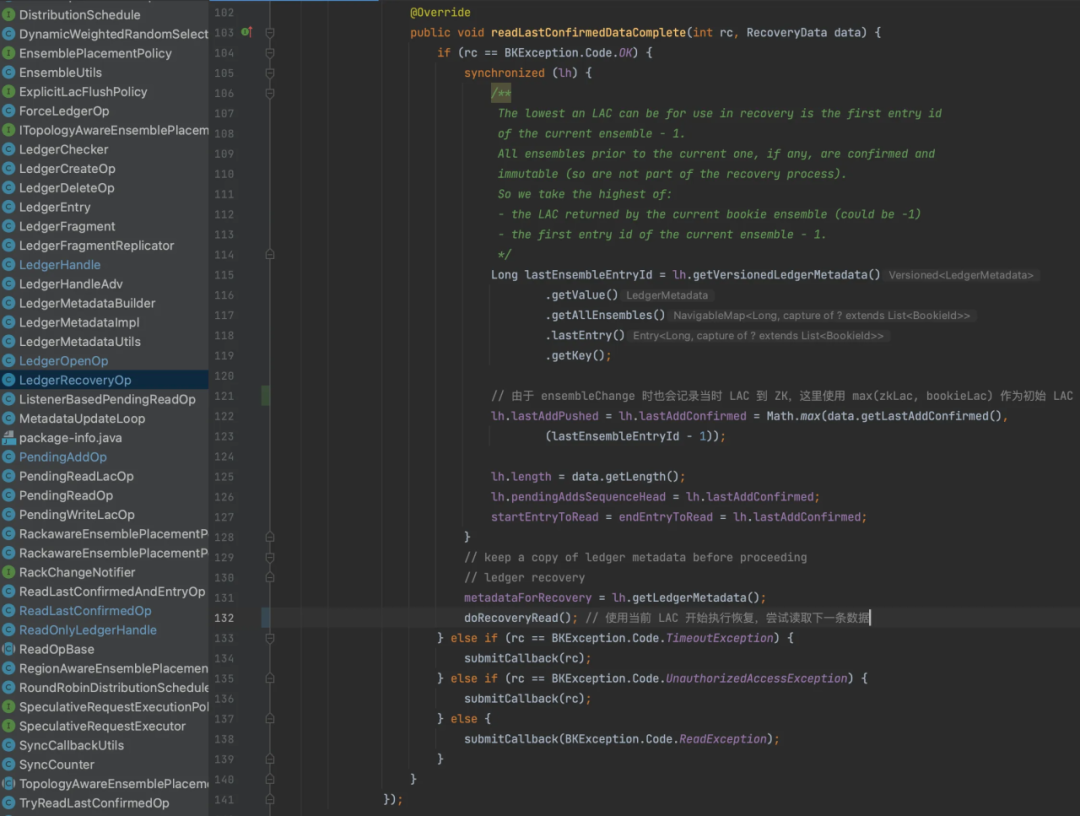This screenshot has width=1080, height=816.
Task: Open DistributionSchedule in the project tree
Action: tap(79, 14)
